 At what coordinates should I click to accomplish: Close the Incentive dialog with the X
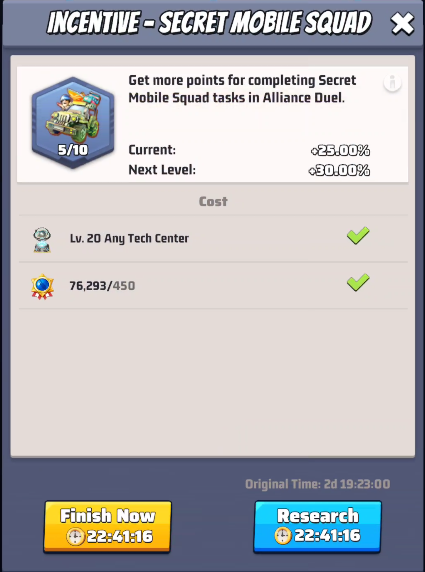[402, 23]
